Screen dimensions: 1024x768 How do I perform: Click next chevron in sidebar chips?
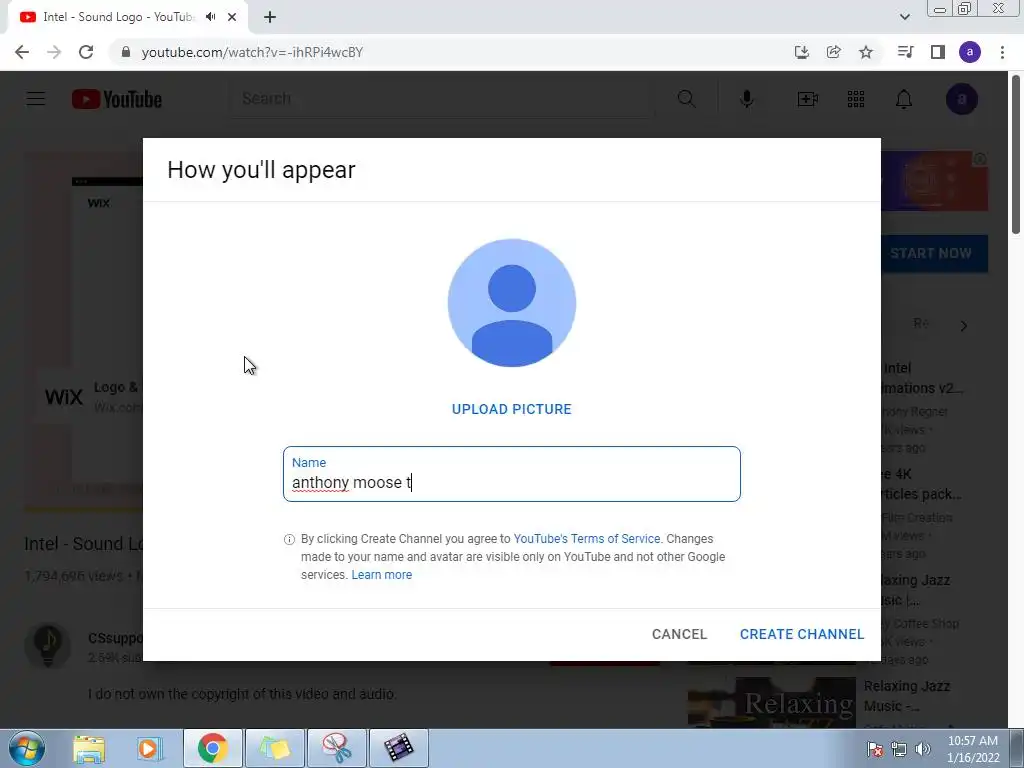964,325
